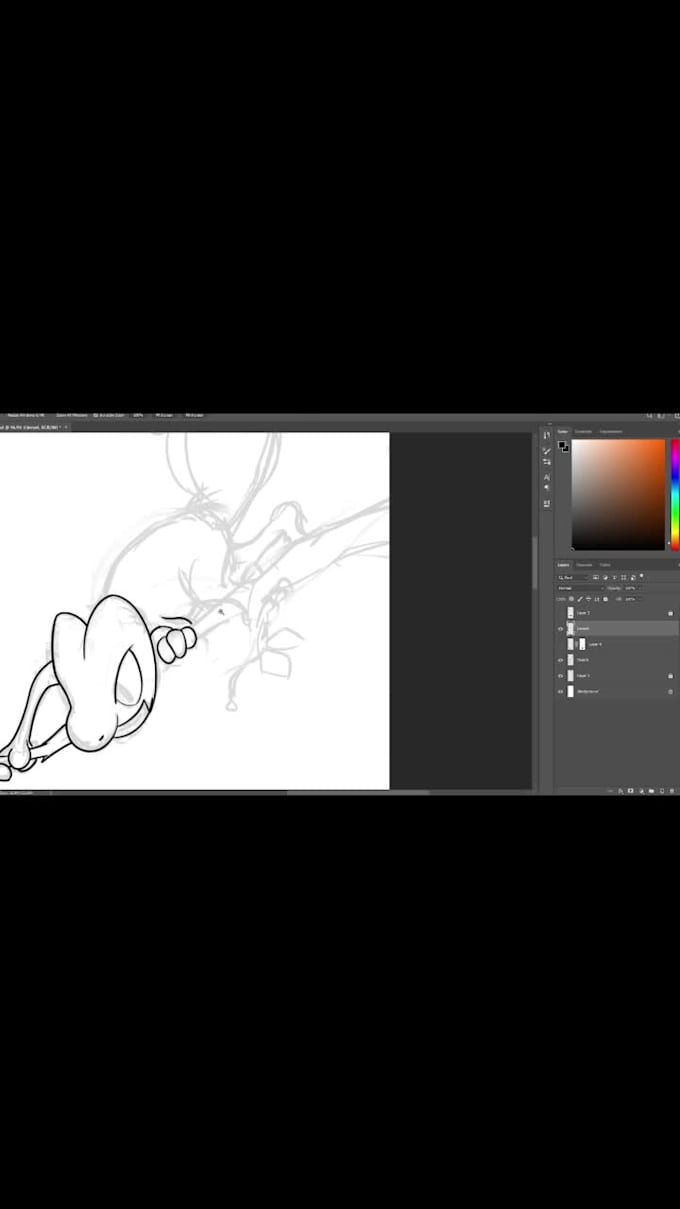Show the hidden Layer 4 layer
The image size is (680, 1209).
tap(560, 644)
